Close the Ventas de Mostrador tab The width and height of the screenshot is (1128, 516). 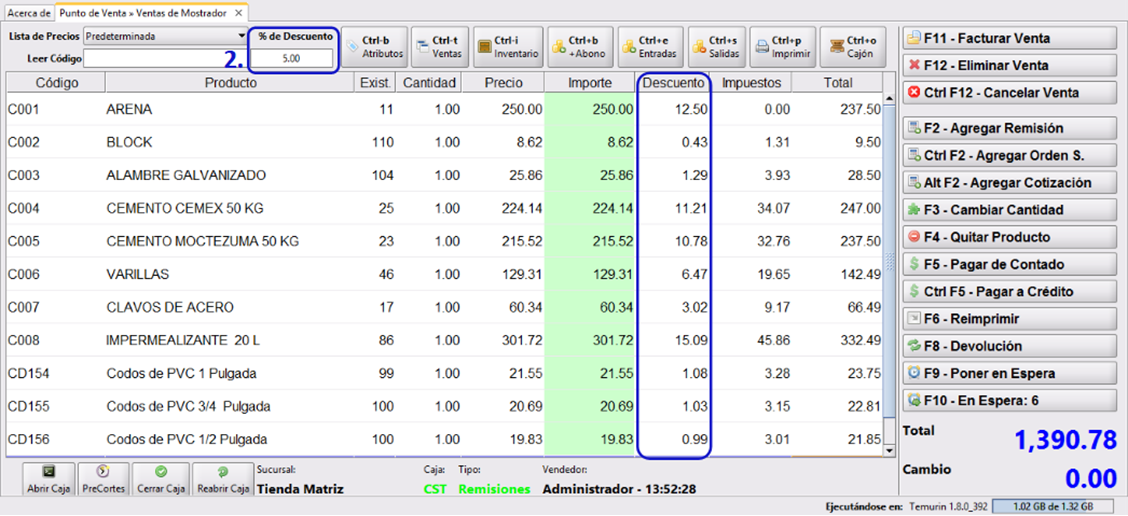239,13
